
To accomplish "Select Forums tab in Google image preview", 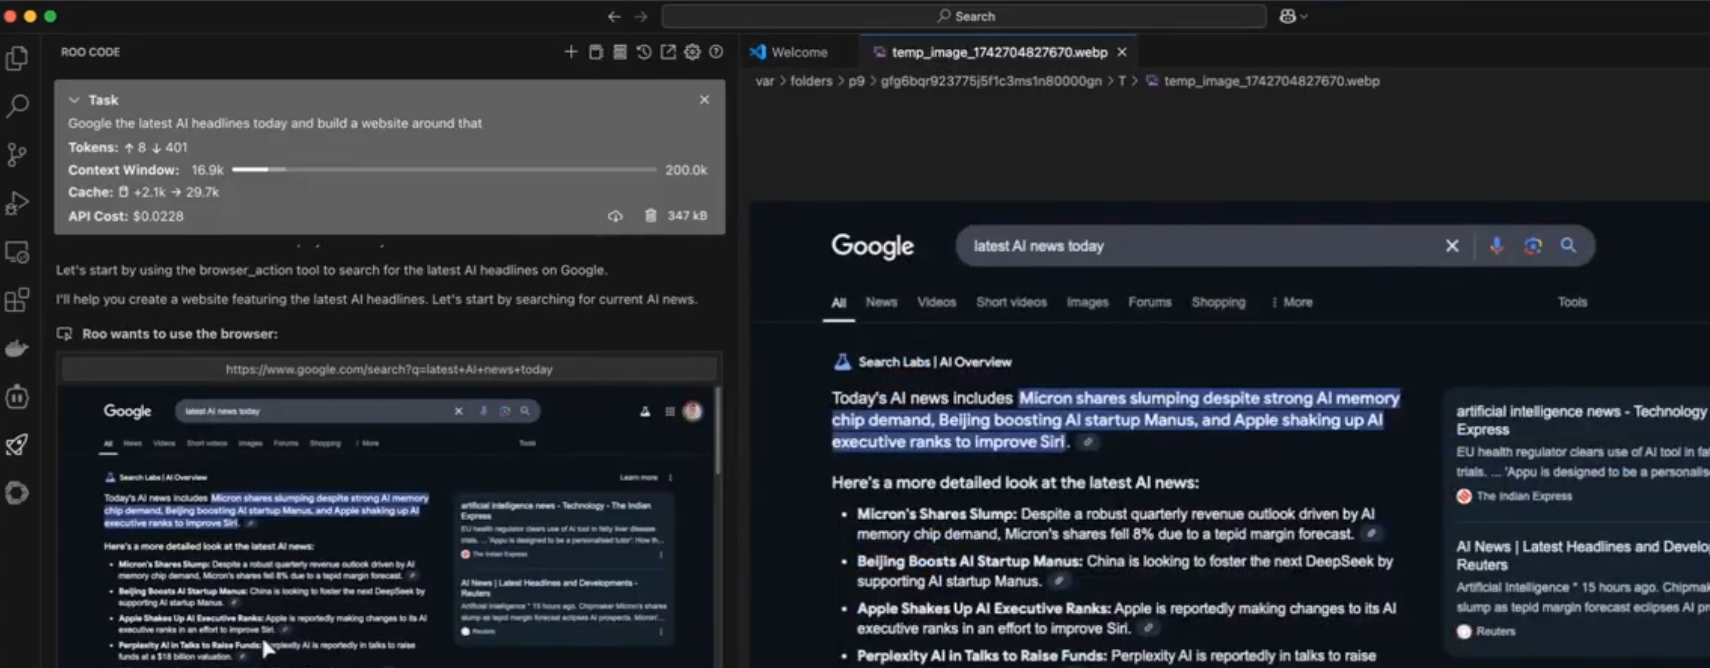I will pos(1150,302).
